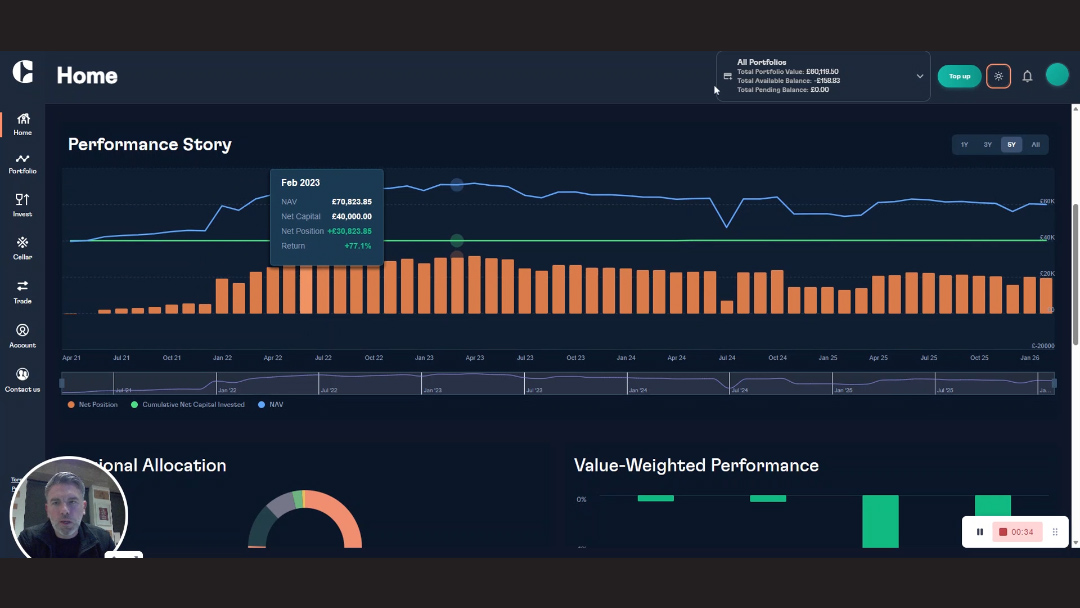Show All time range data
The width and height of the screenshot is (1080, 608).
tap(1035, 145)
